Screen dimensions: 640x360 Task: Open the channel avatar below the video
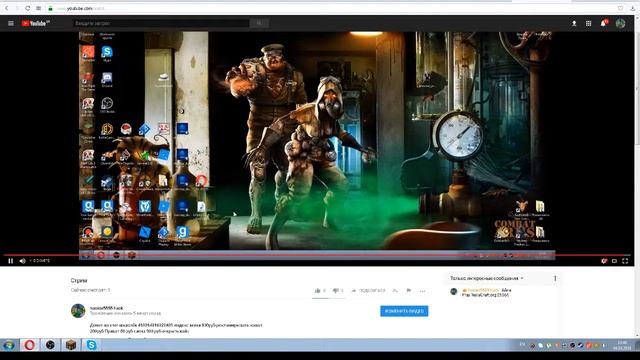pyautogui.click(x=78, y=311)
